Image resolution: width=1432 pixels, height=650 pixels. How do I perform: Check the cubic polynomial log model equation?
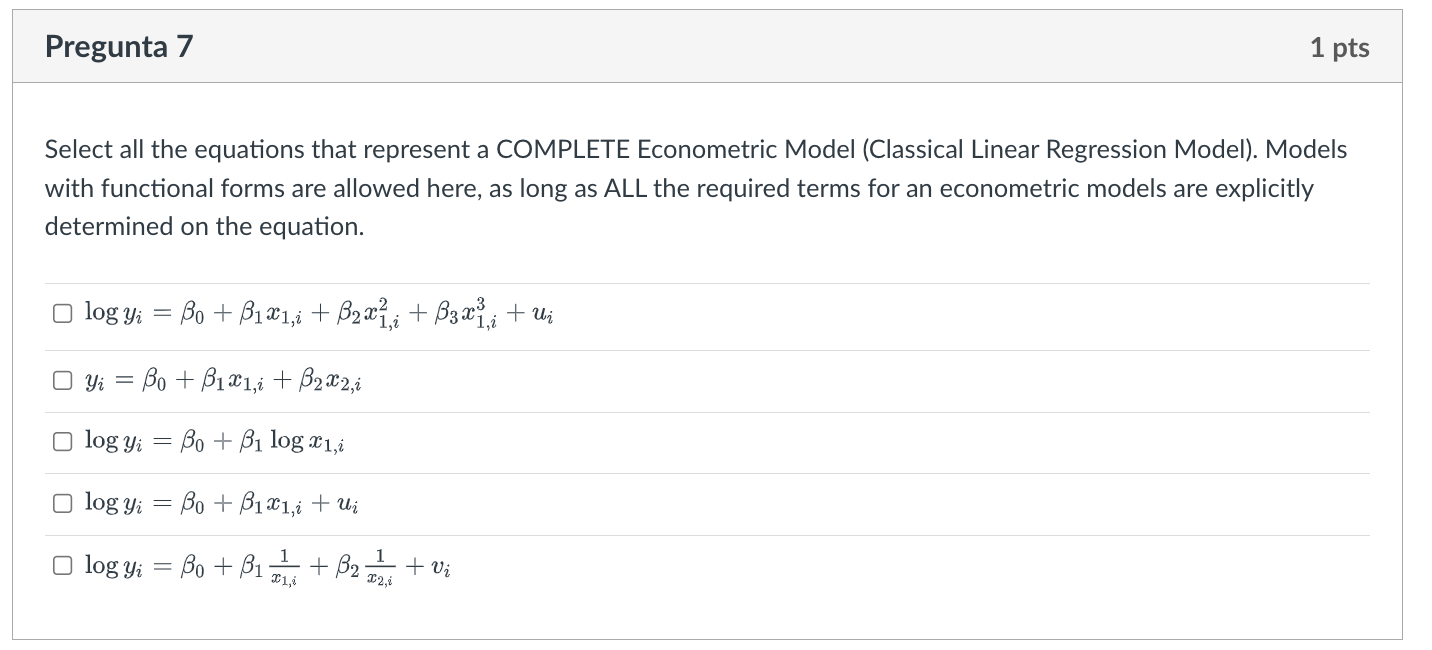tap(61, 312)
